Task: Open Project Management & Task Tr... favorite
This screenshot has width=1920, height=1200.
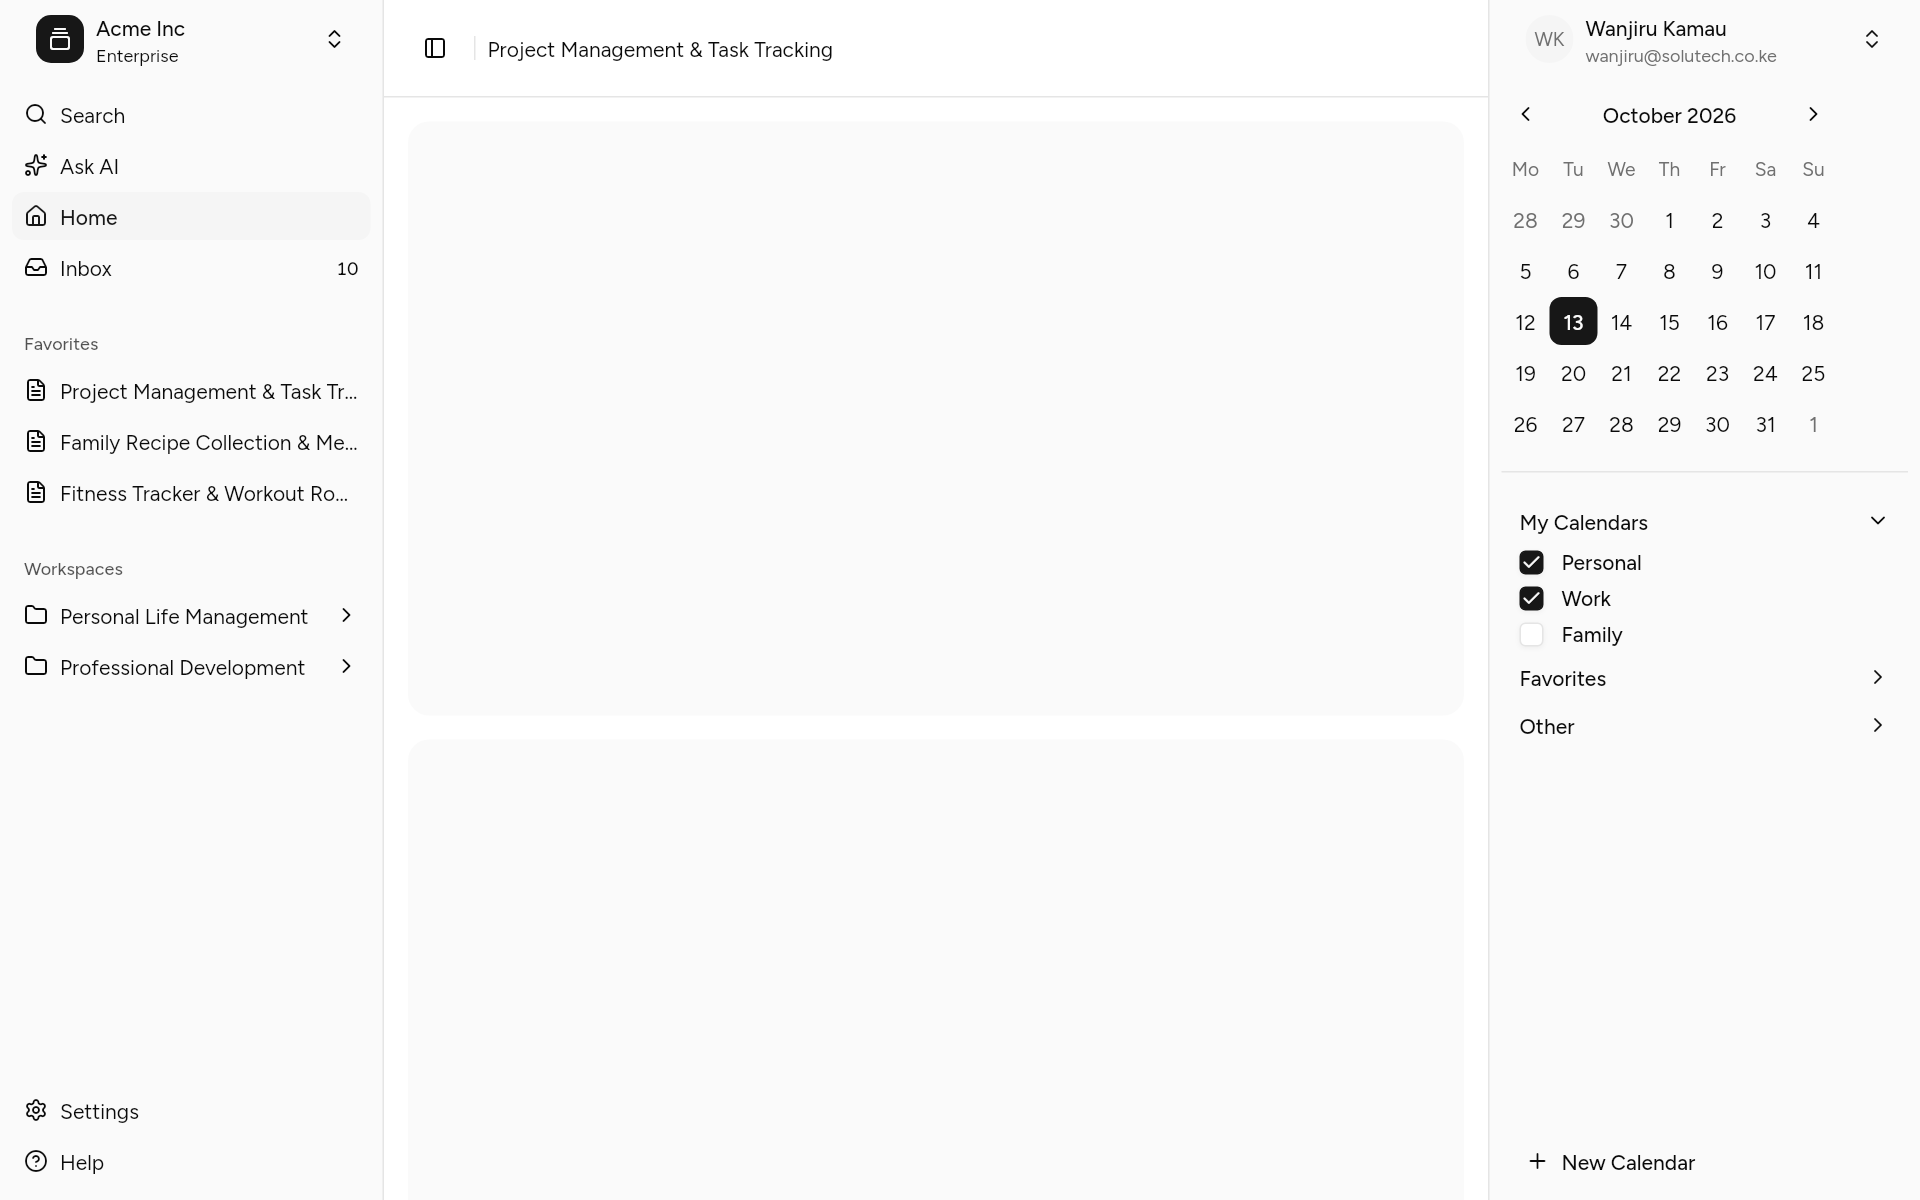Action: coord(191,391)
